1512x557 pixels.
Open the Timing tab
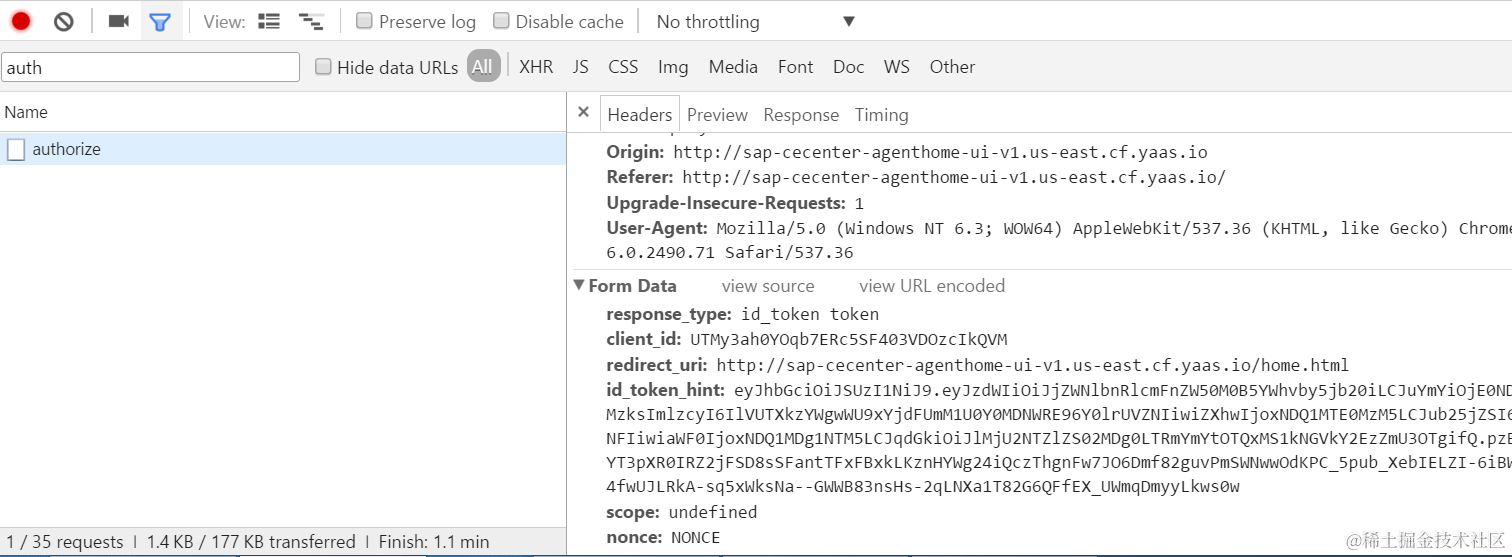tap(882, 115)
